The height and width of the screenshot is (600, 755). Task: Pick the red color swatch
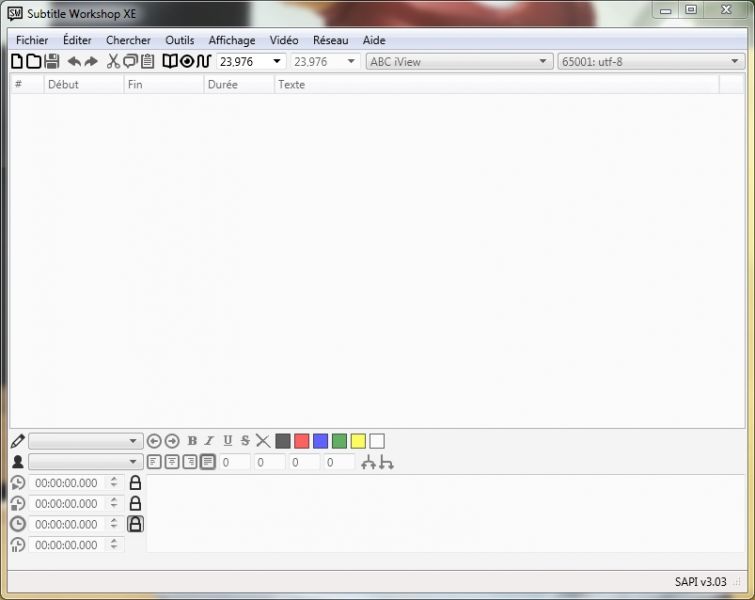(301, 441)
